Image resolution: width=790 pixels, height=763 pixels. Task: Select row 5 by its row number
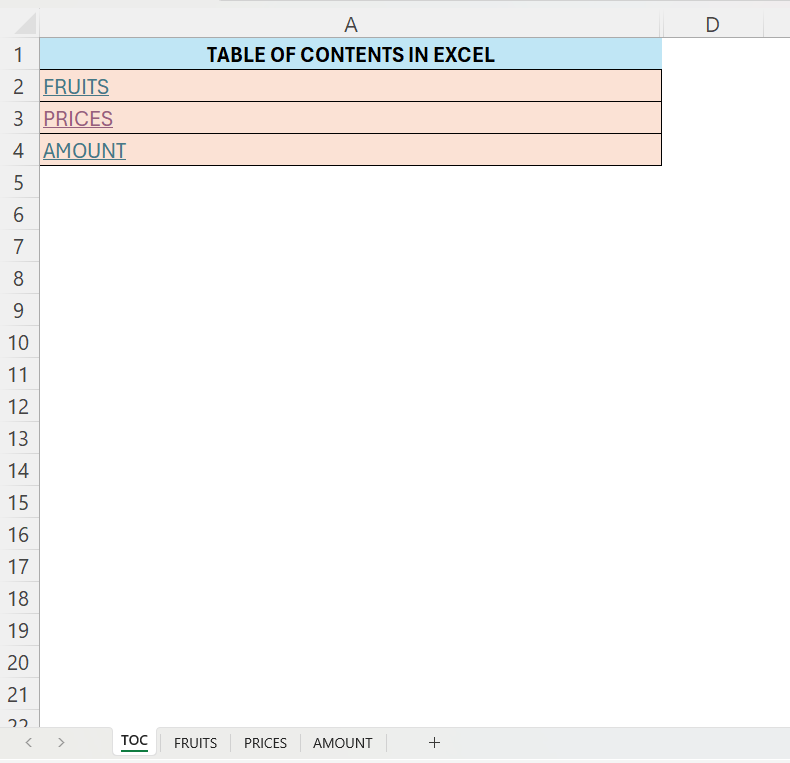19,183
